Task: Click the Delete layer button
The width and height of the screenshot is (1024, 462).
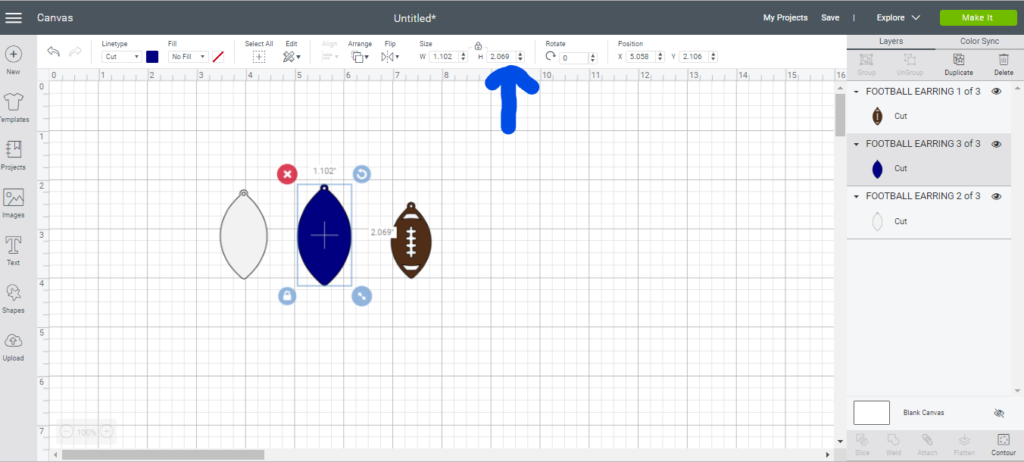Action: tap(1004, 64)
